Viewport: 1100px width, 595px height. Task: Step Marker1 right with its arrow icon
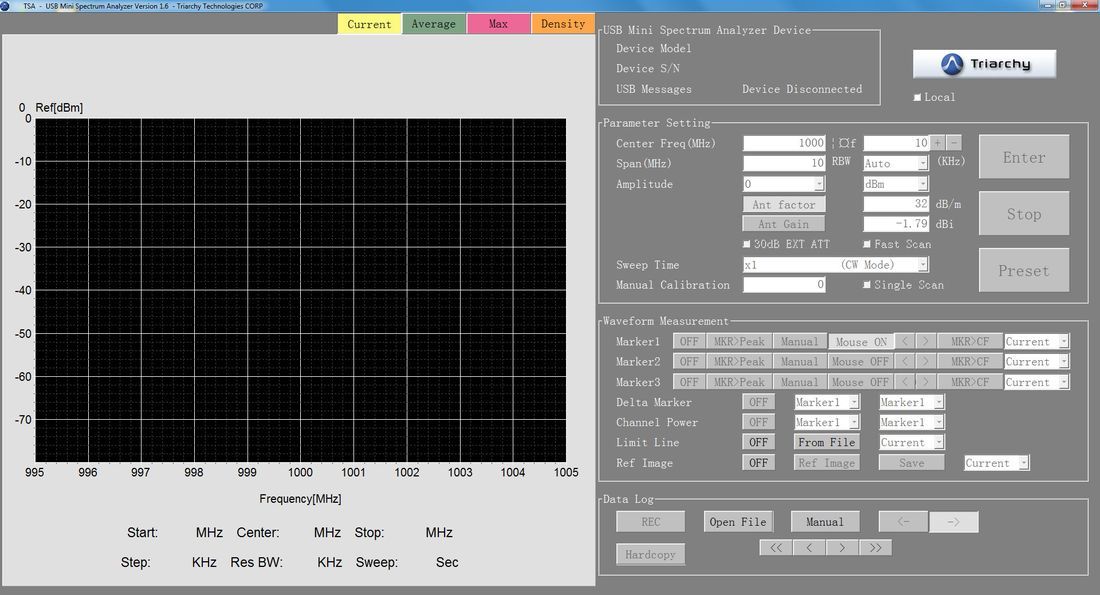[x=923, y=341]
